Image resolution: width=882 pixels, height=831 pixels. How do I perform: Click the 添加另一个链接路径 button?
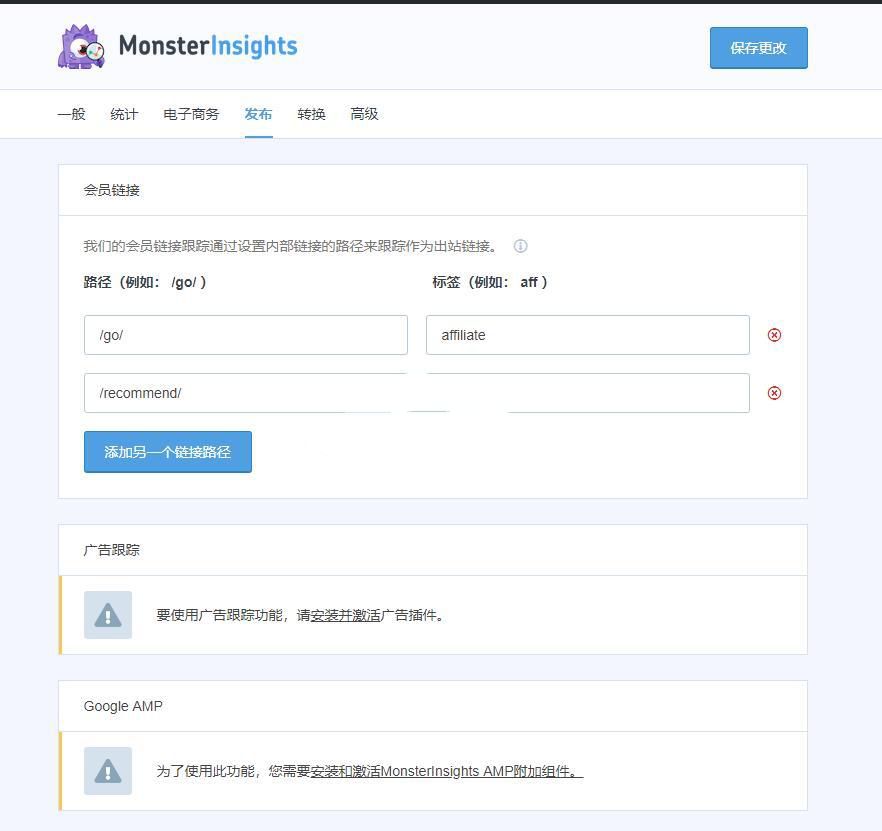167,452
